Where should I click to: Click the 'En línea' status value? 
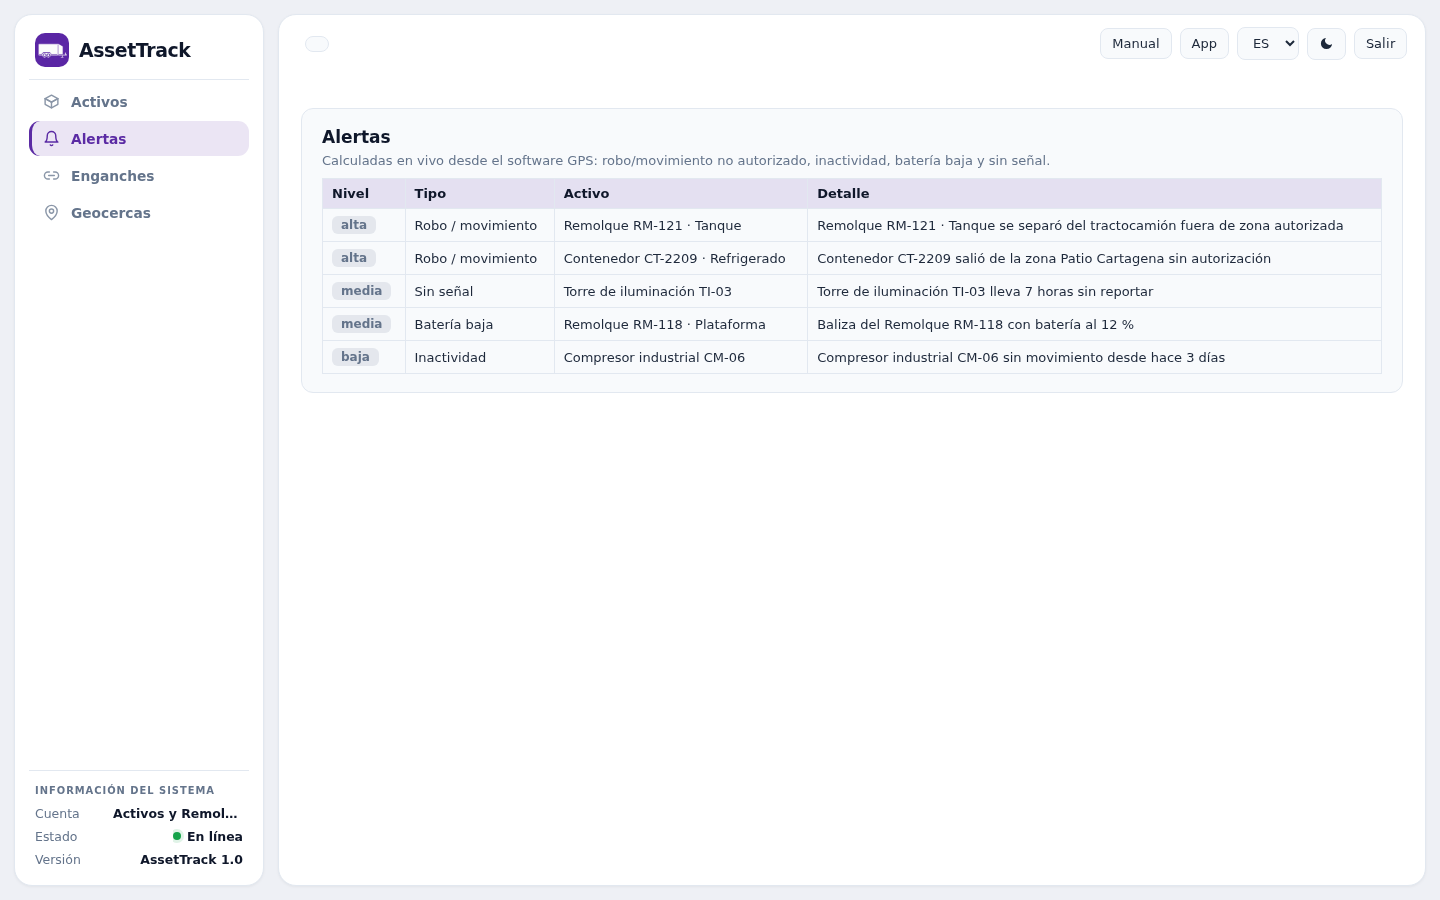tap(215, 837)
